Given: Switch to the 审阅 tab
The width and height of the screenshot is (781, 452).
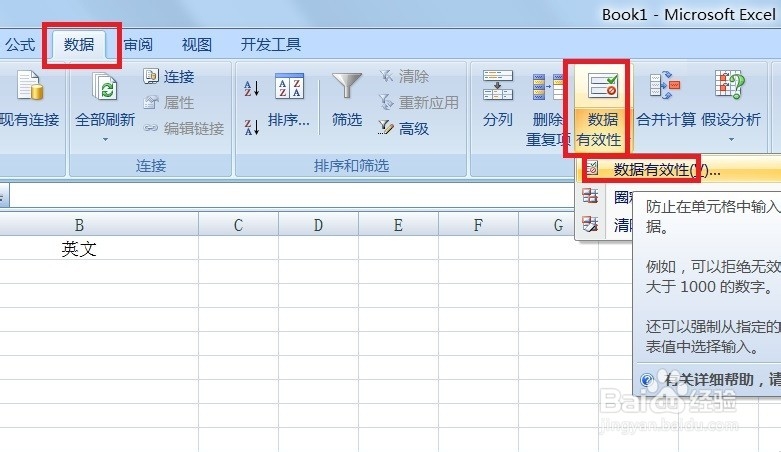Looking at the screenshot, I should point(138,45).
